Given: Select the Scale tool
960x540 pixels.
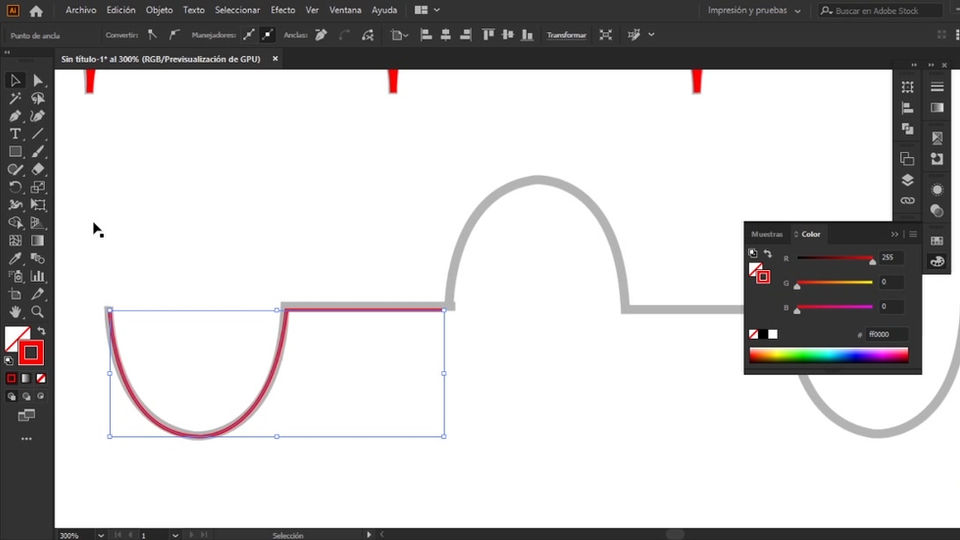Looking at the screenshot, I should [38, 187].
